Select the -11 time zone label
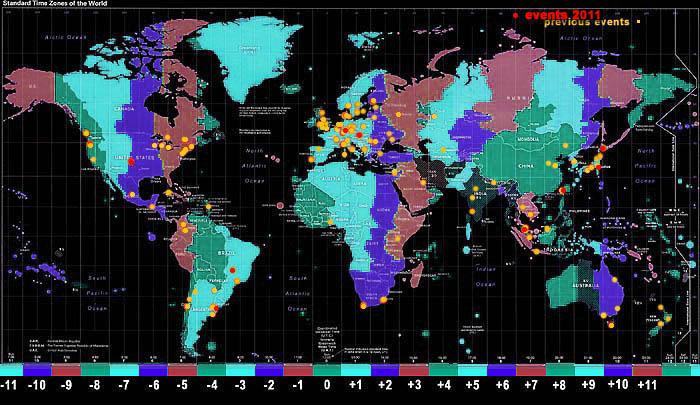The height and width of the screenshot is (405, 700). pos(12,384)
